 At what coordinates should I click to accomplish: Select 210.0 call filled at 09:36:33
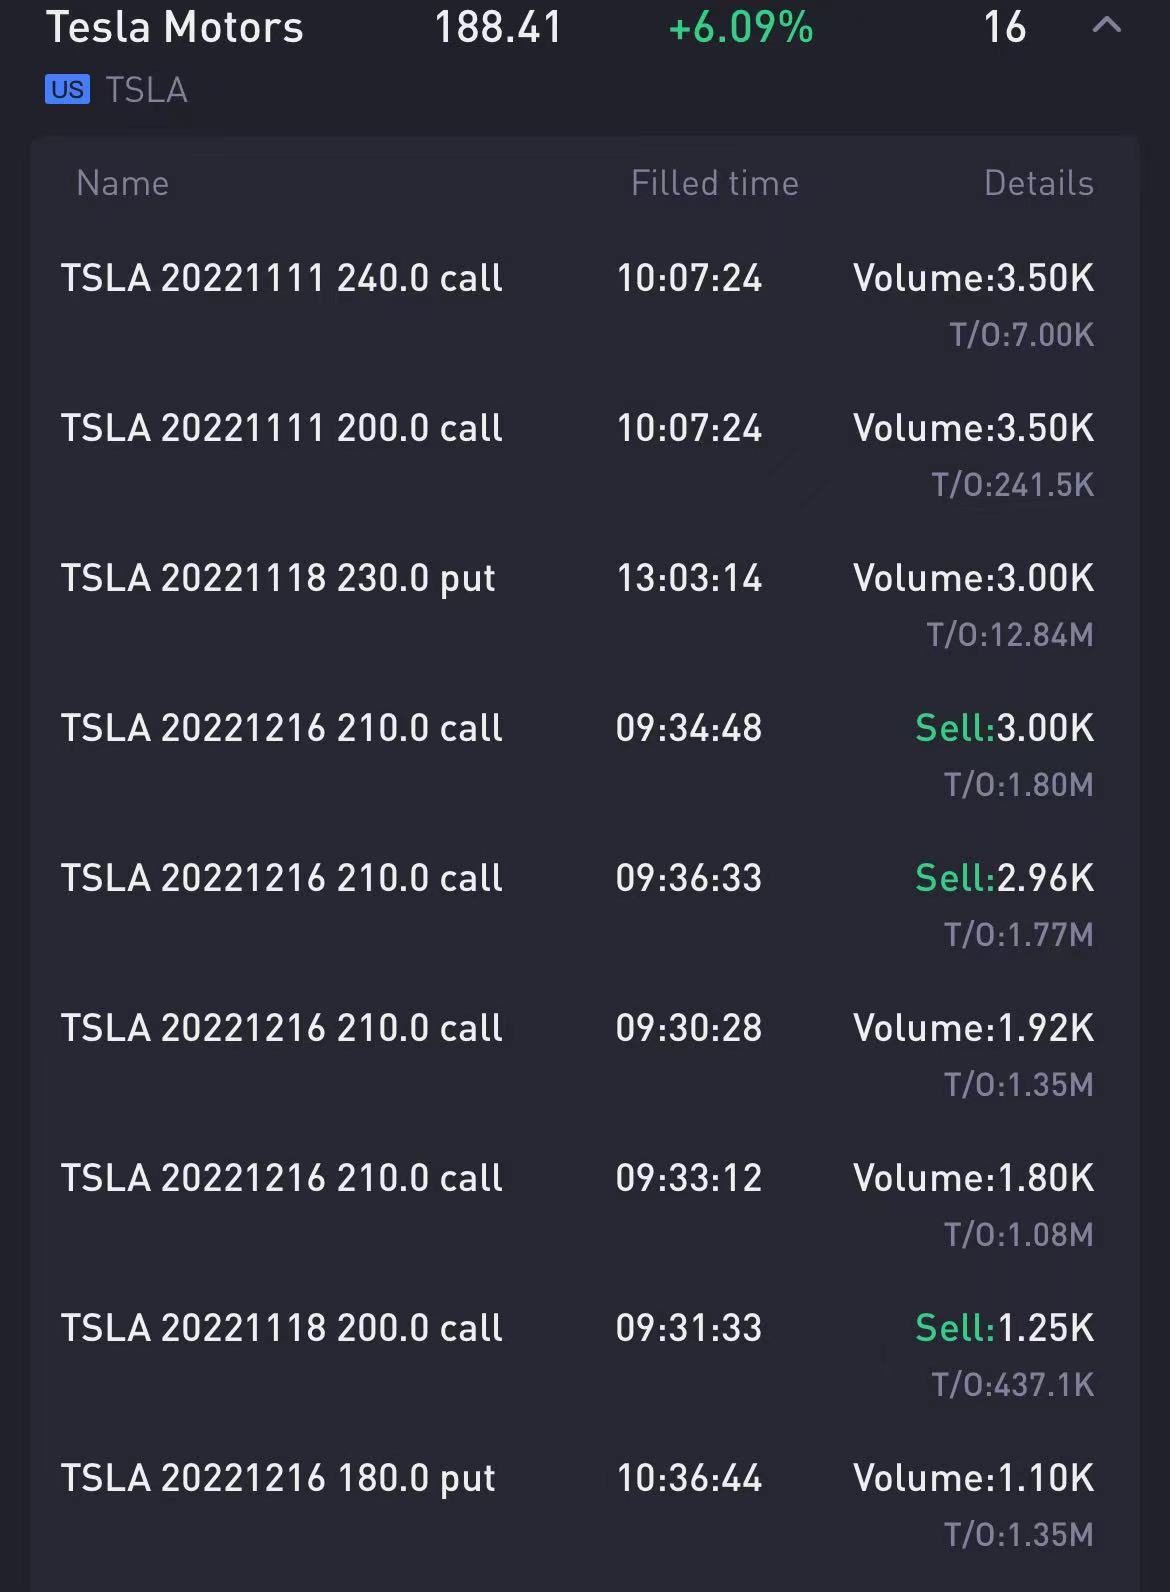[585, 905]
